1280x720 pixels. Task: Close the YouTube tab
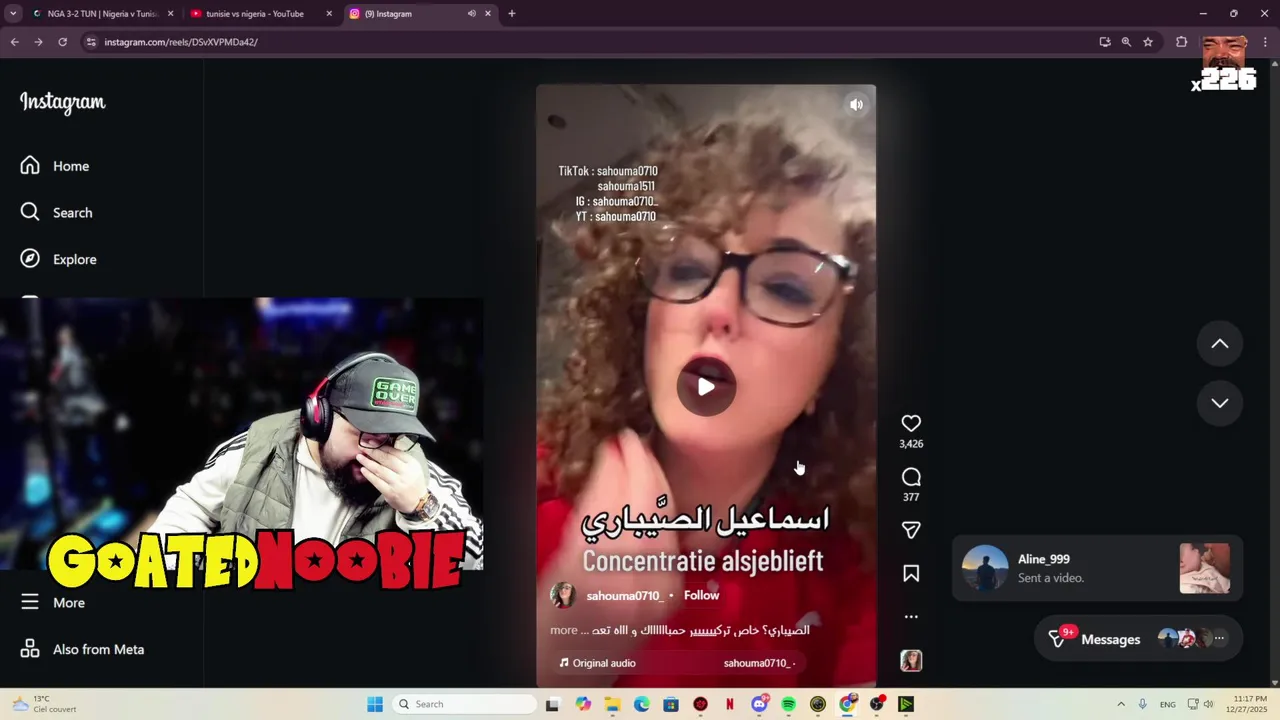click(329, 14)
